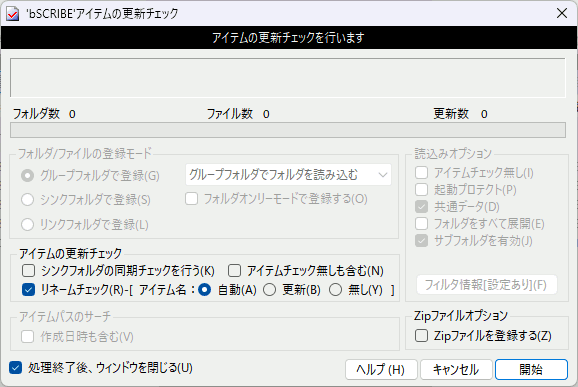Close the update check dialog window
578x387 pixels.
(x=562, y=13)
